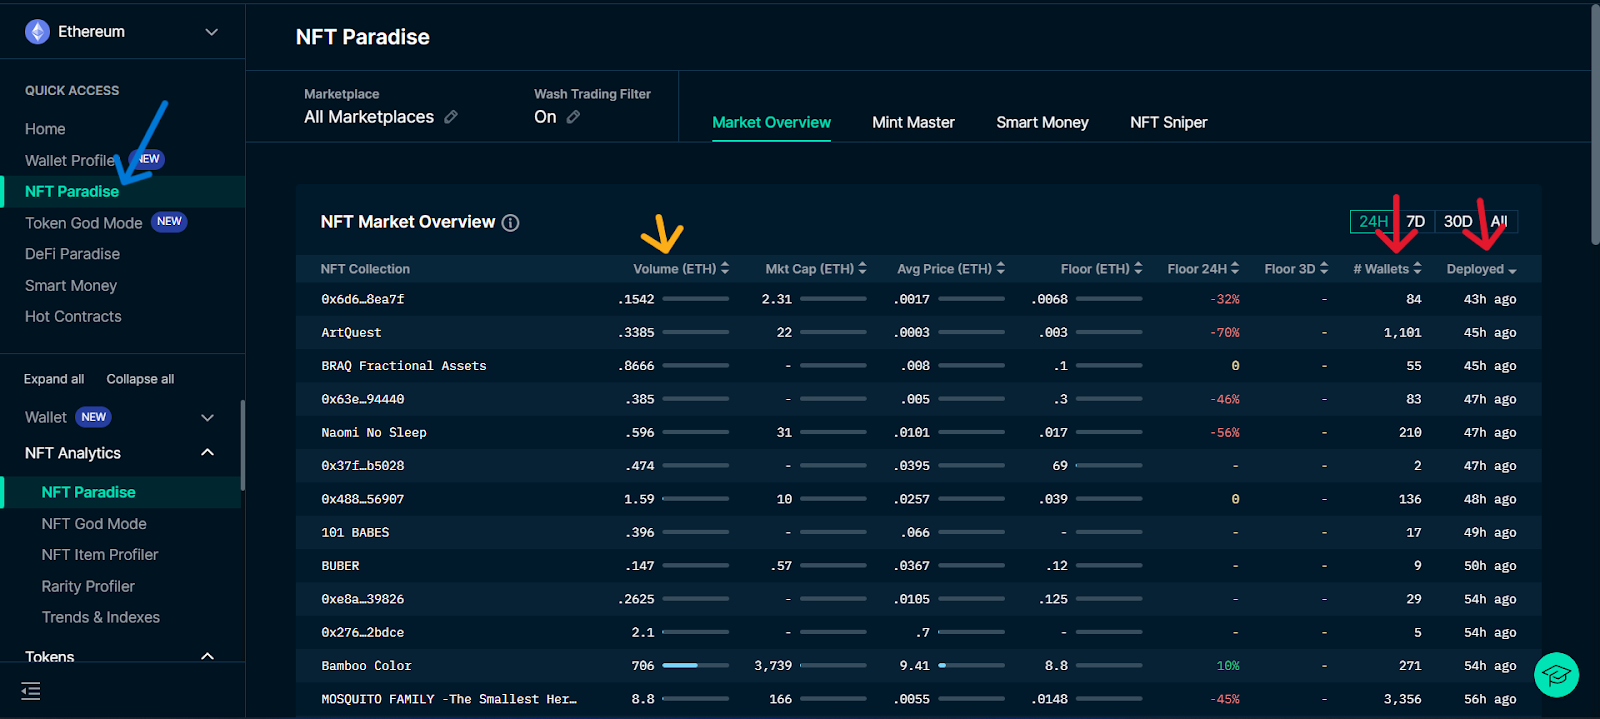Viewport: 1600px width, 719px height.
Task: Click the main page vertical scrollbar
Action: pyautogui.click(x=1595, y=124)
